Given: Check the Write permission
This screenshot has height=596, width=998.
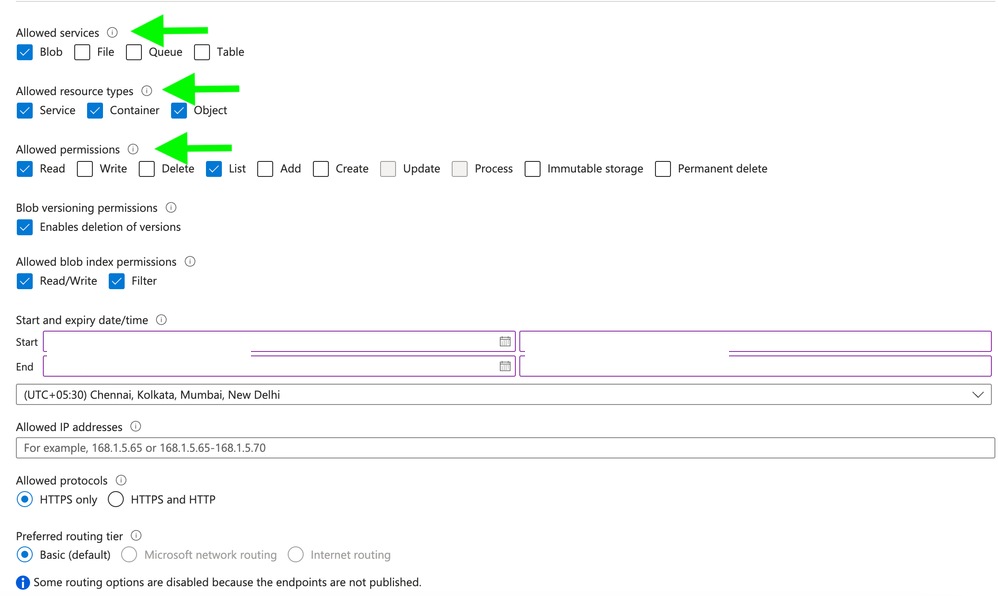Looking at the screenshot, I should point(85,169).
